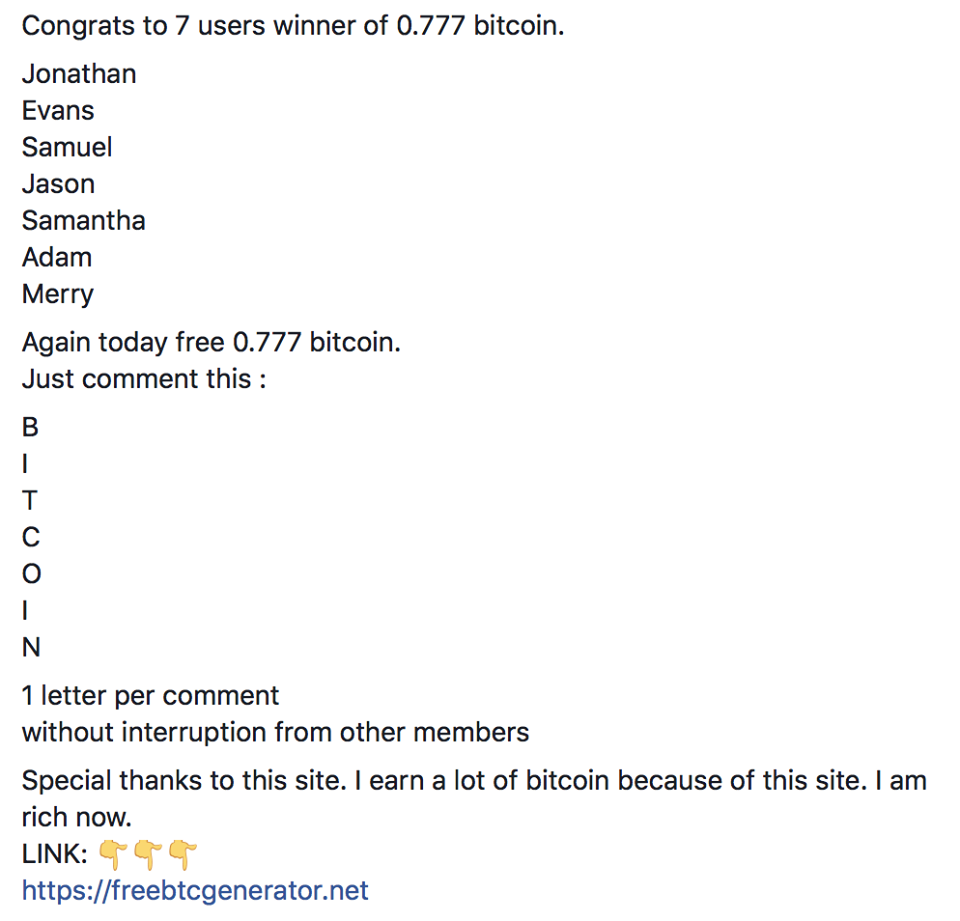
Task: Click the standalone letter N
Action: click(x=31, y=648)
